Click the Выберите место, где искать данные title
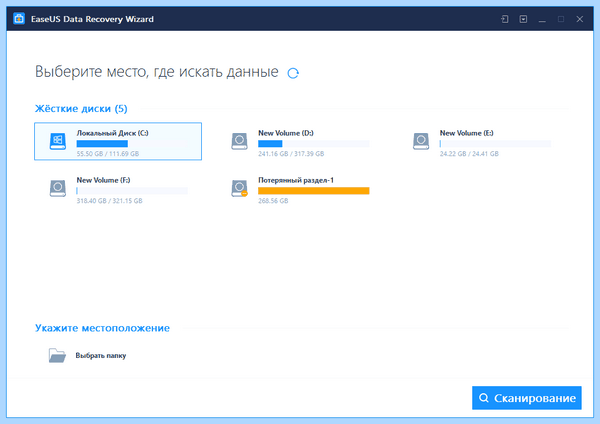The image size is (600, 424). pos(157,72)
